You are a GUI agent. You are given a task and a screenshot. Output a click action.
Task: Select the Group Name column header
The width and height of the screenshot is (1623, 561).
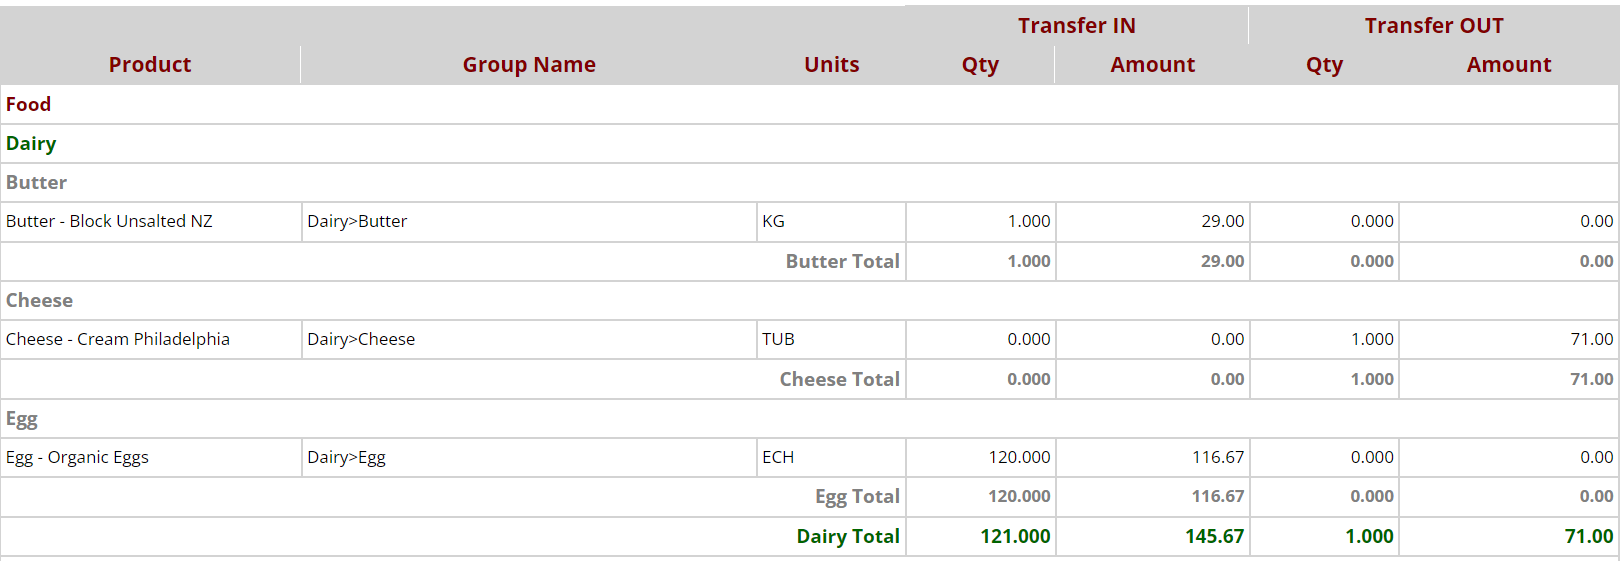pos(529,65)
